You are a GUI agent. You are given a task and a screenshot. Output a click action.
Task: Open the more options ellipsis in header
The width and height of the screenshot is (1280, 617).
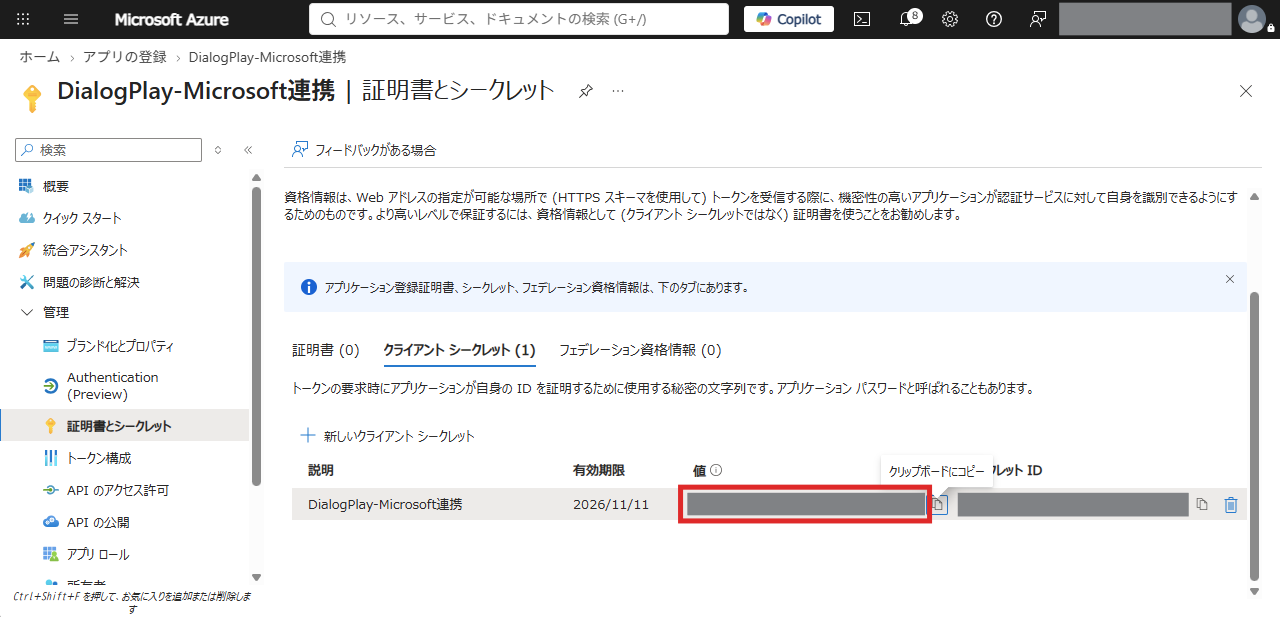click(x=618, y=91)
